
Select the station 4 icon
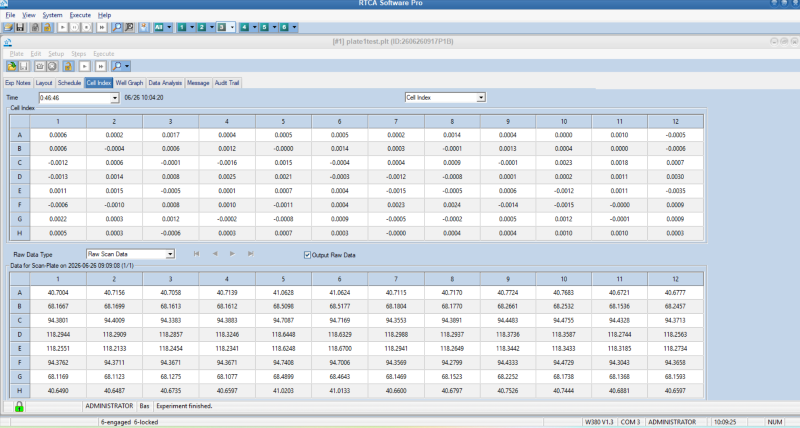coord(245,28)
